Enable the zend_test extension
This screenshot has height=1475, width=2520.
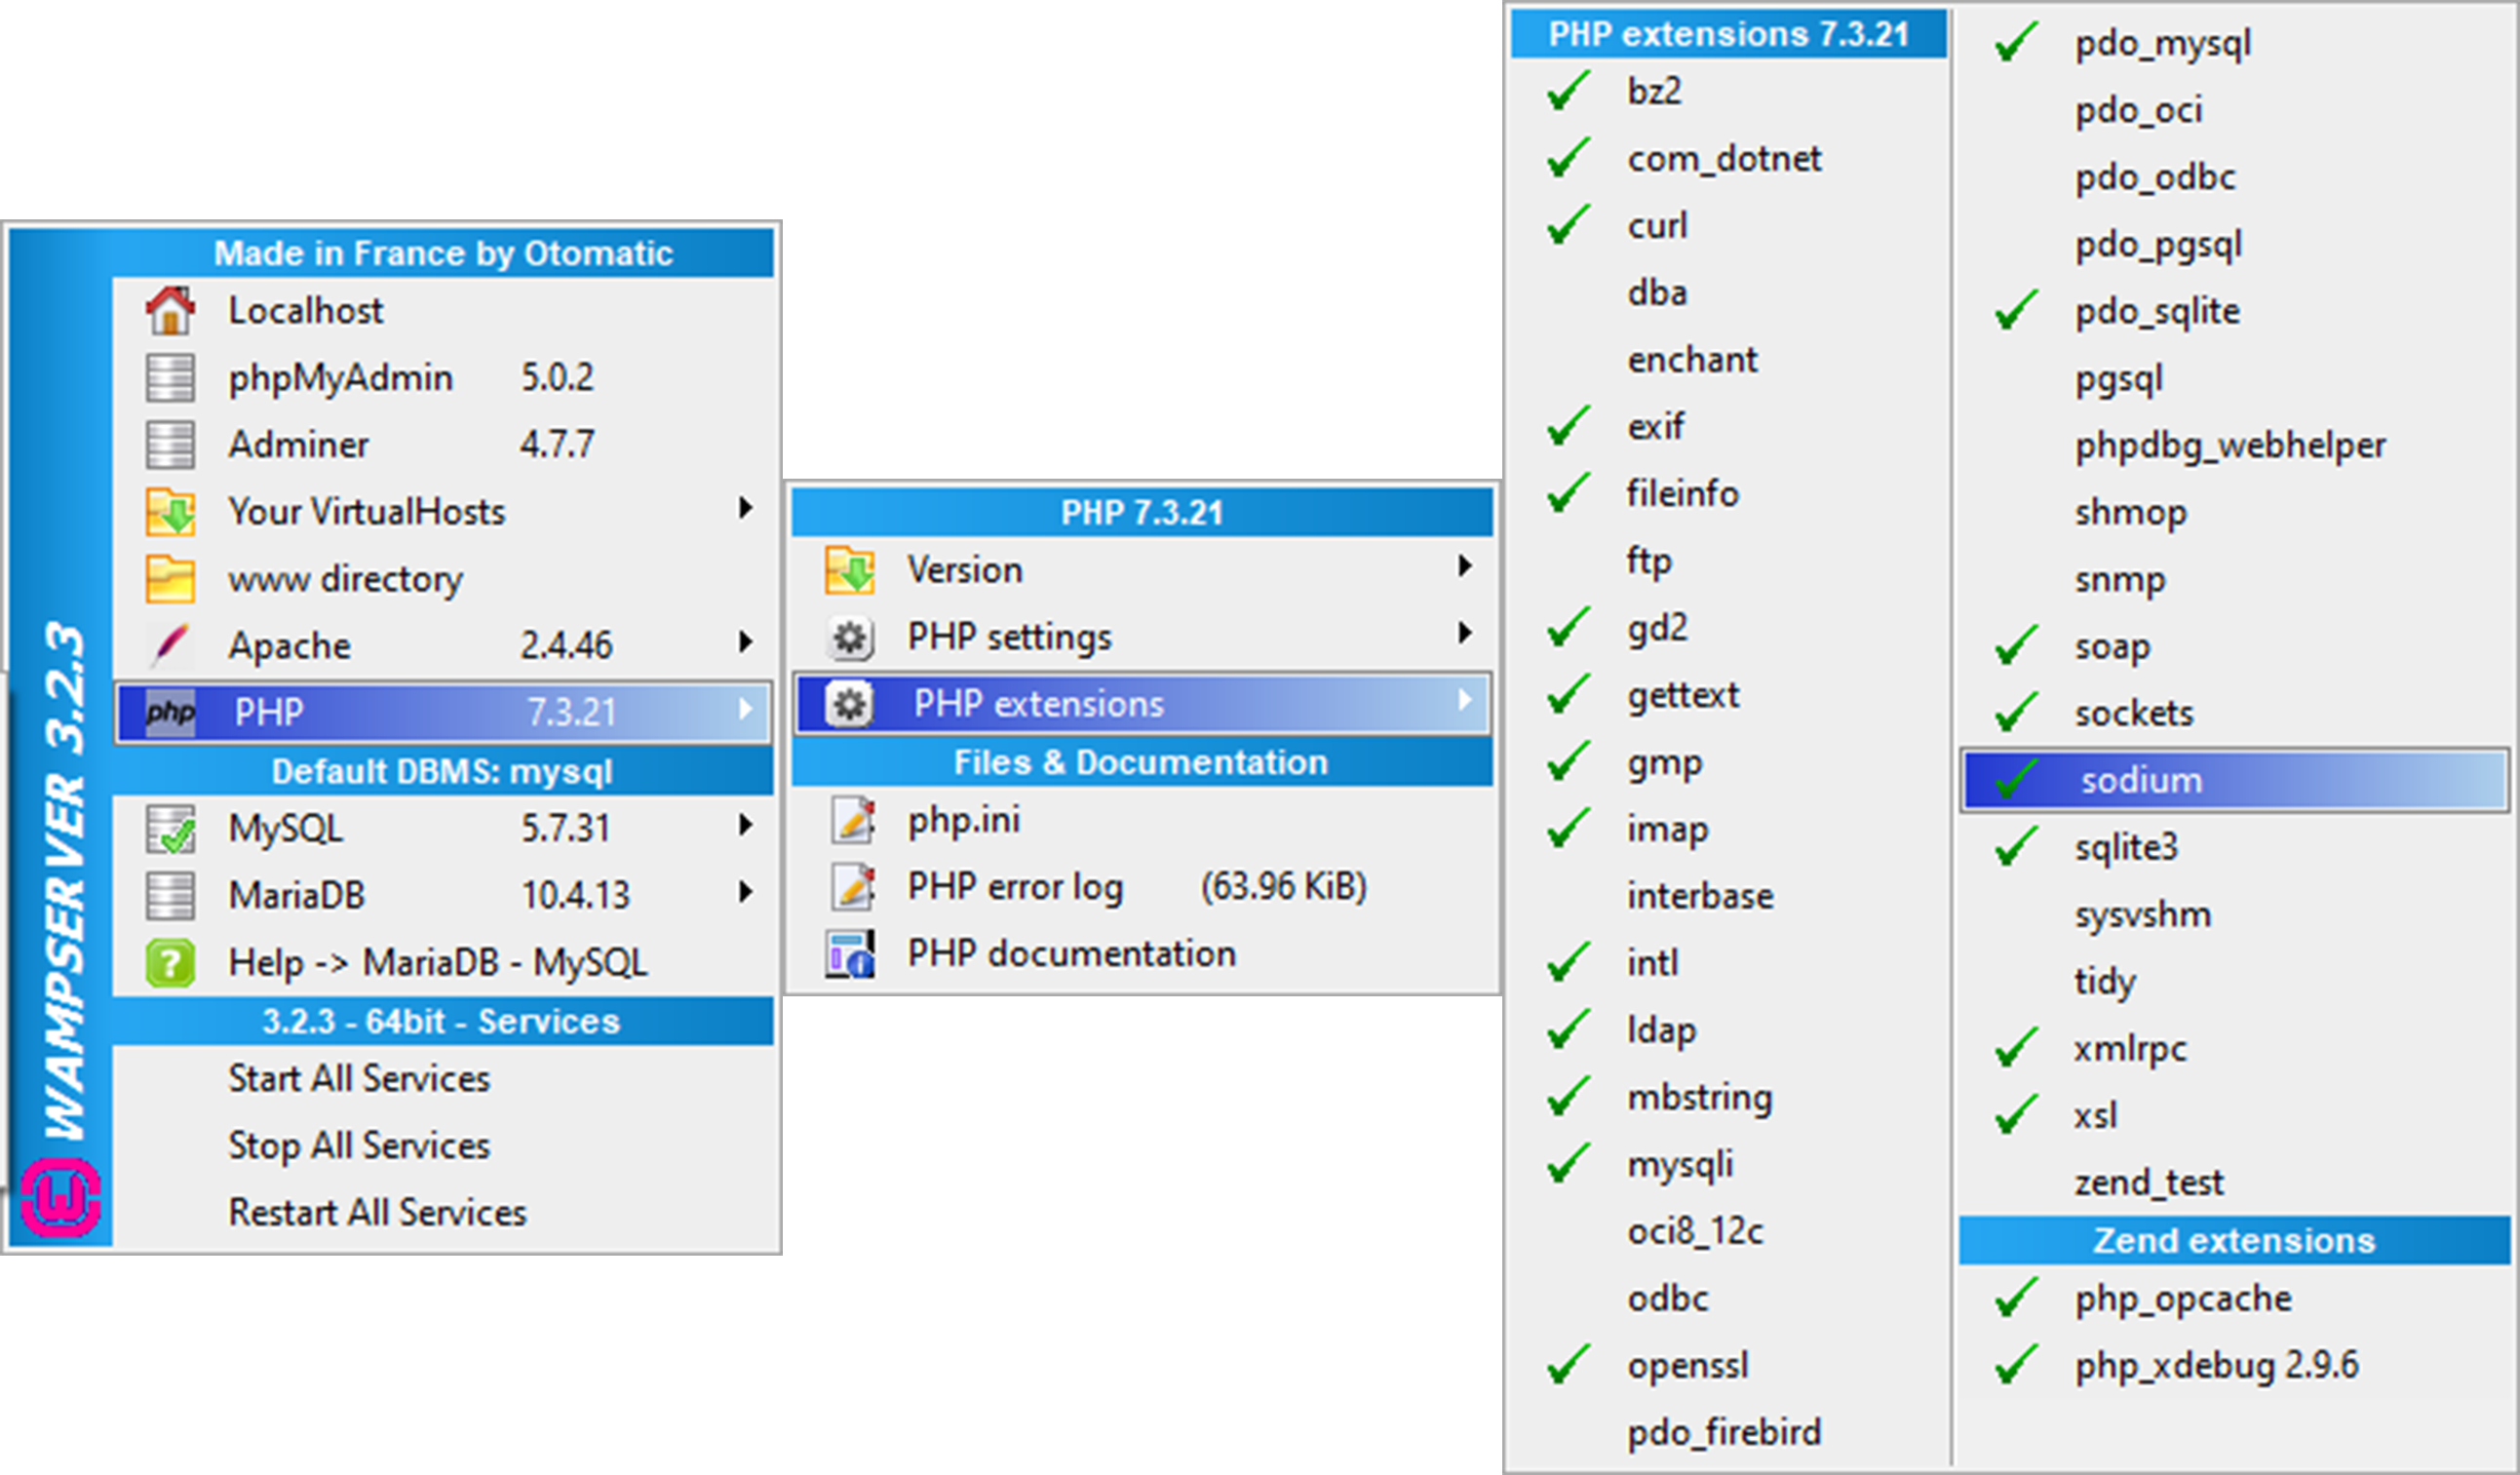(x=2234, y=1182)
